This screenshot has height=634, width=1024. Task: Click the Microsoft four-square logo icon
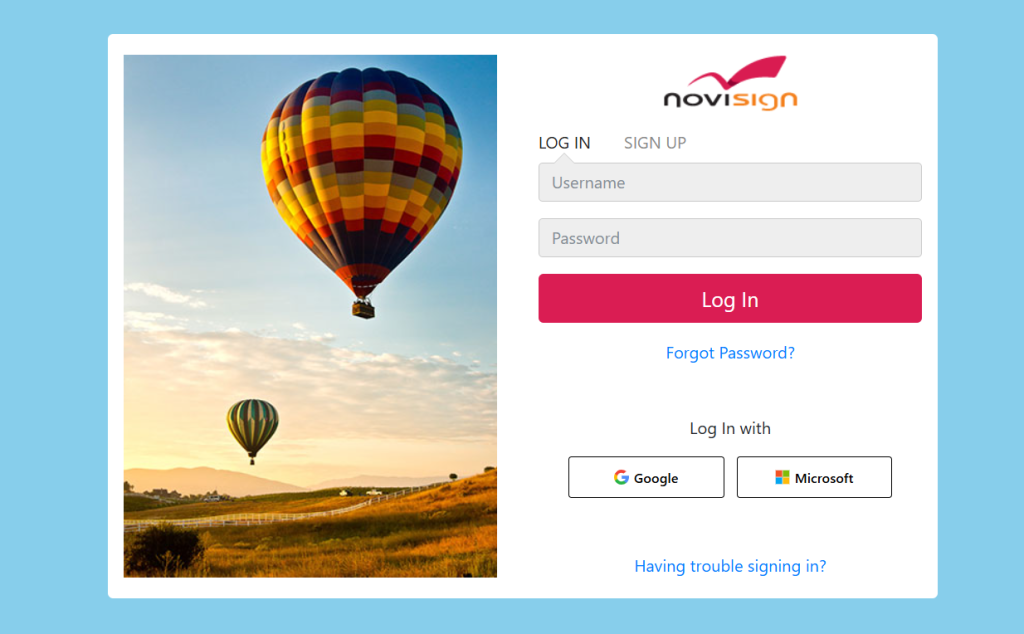click(x=782, y=477)
